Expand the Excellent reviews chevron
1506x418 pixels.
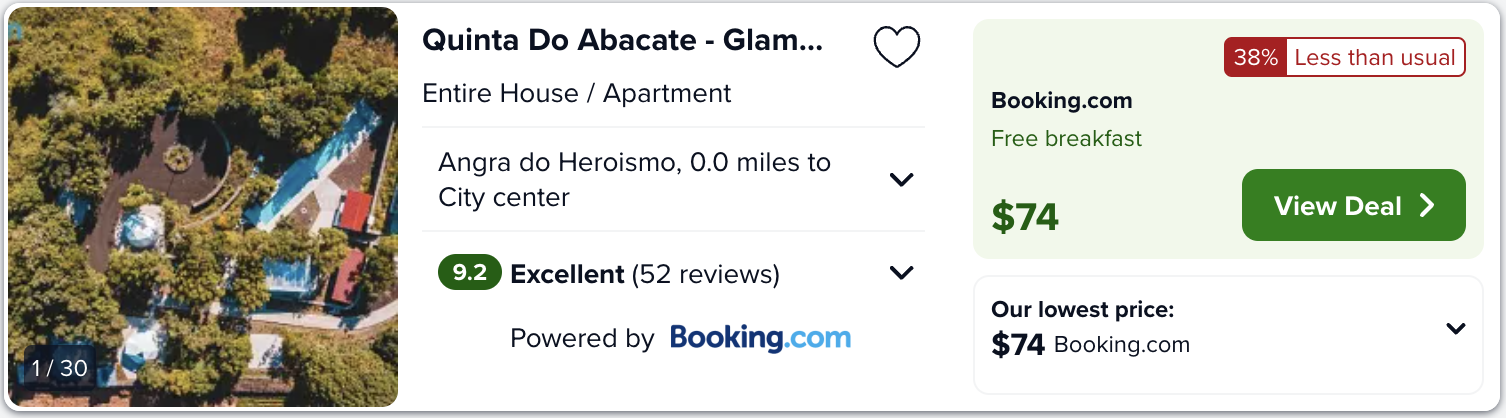902,273
